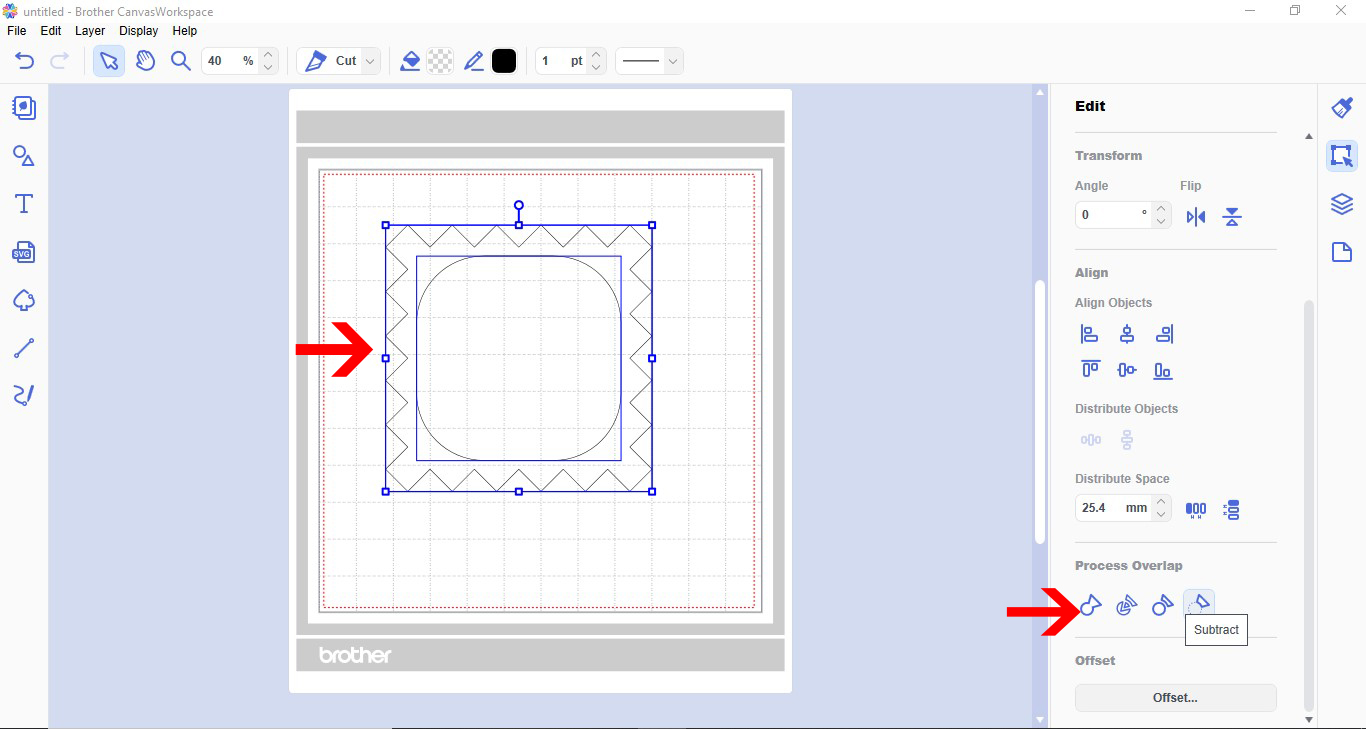
Task: Expand the line style dropdown
Action: (x=673, y=61)
